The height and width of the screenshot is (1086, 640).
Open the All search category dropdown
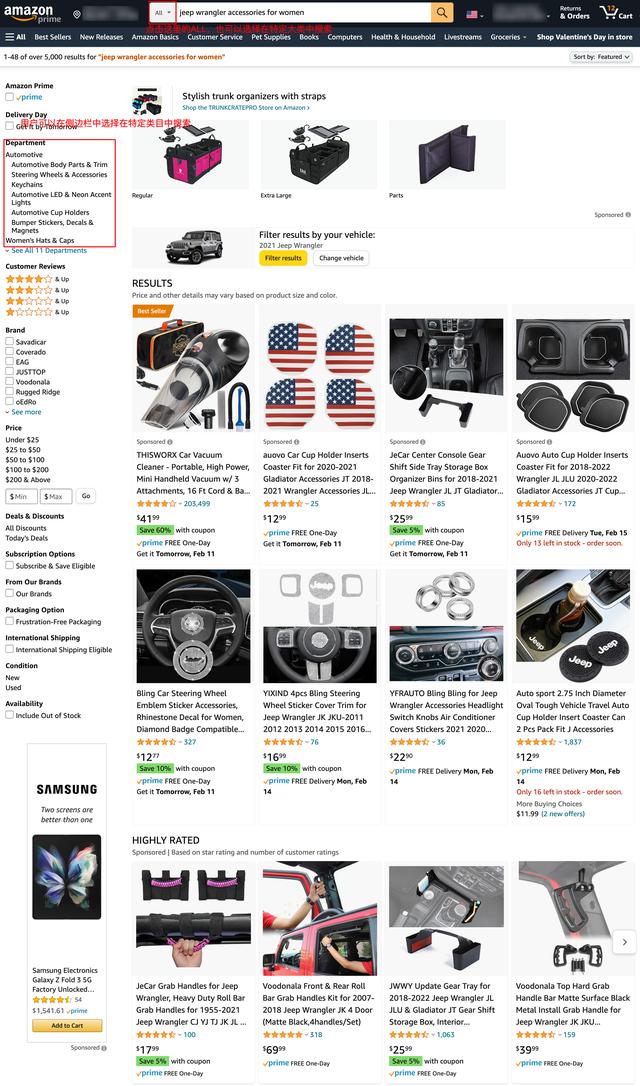[x=163, y=12]
